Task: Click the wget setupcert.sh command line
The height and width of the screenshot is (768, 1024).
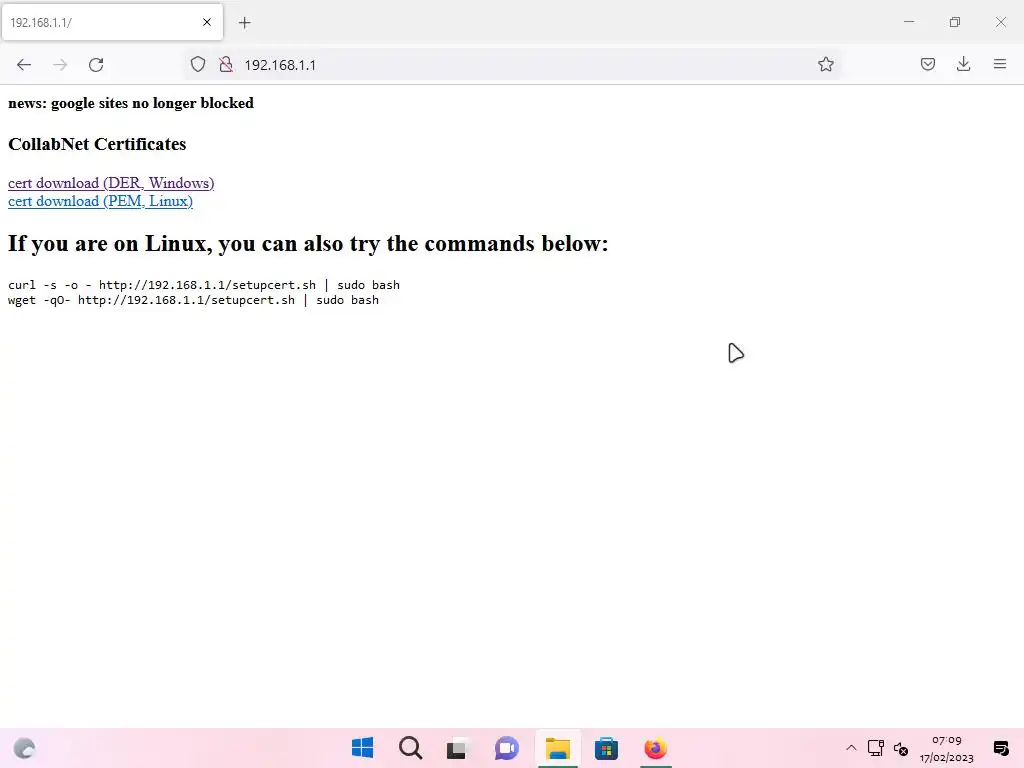Action: tap(193, 300)
